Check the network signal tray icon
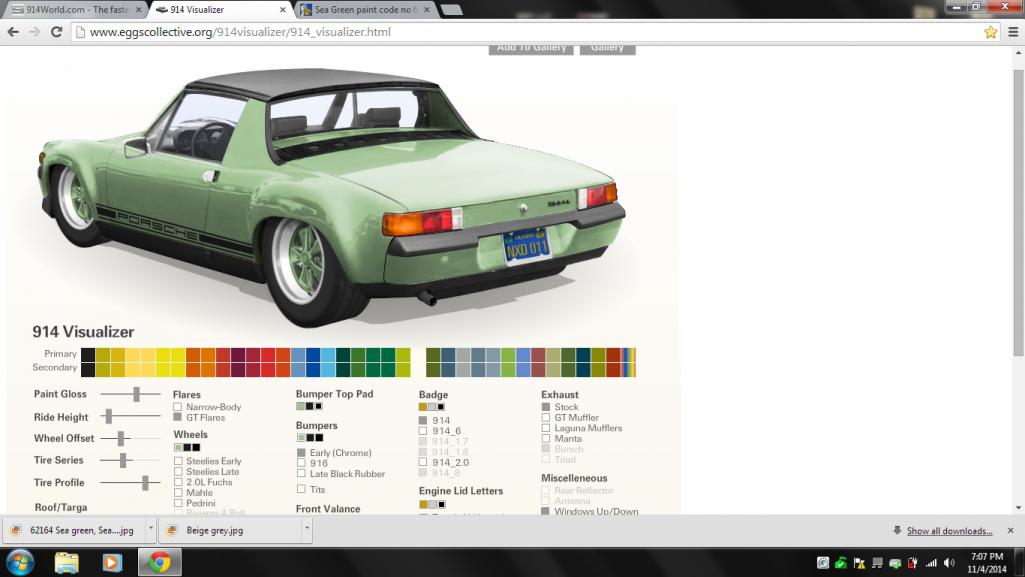 (931, 563)
